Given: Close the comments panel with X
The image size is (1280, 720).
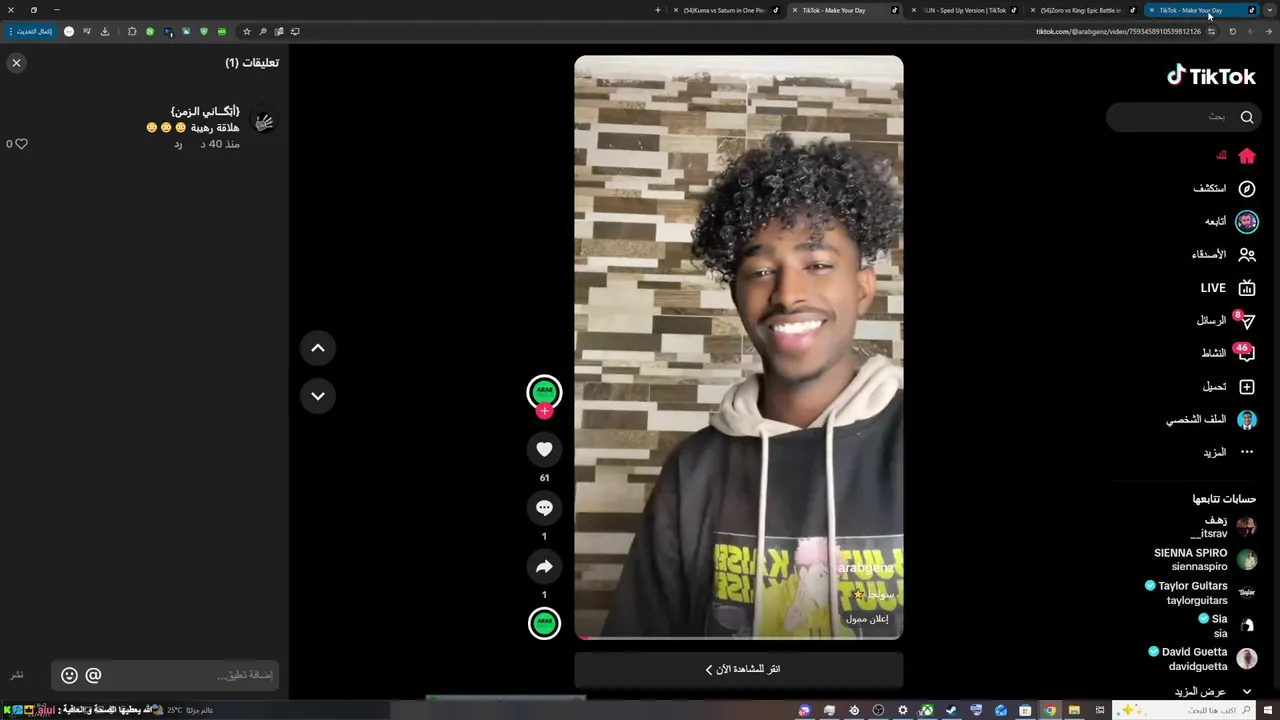Looking at the screenshot, I should coord(16,63).
